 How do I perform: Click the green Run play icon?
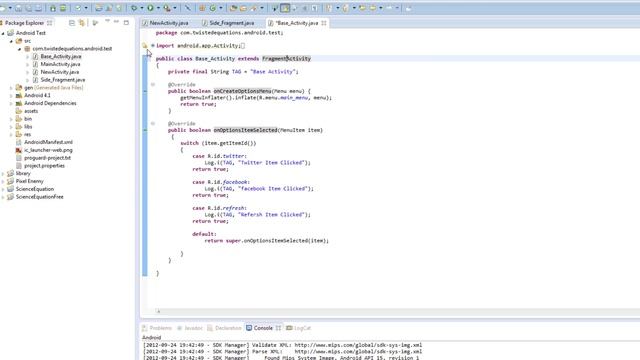point(150,8)
